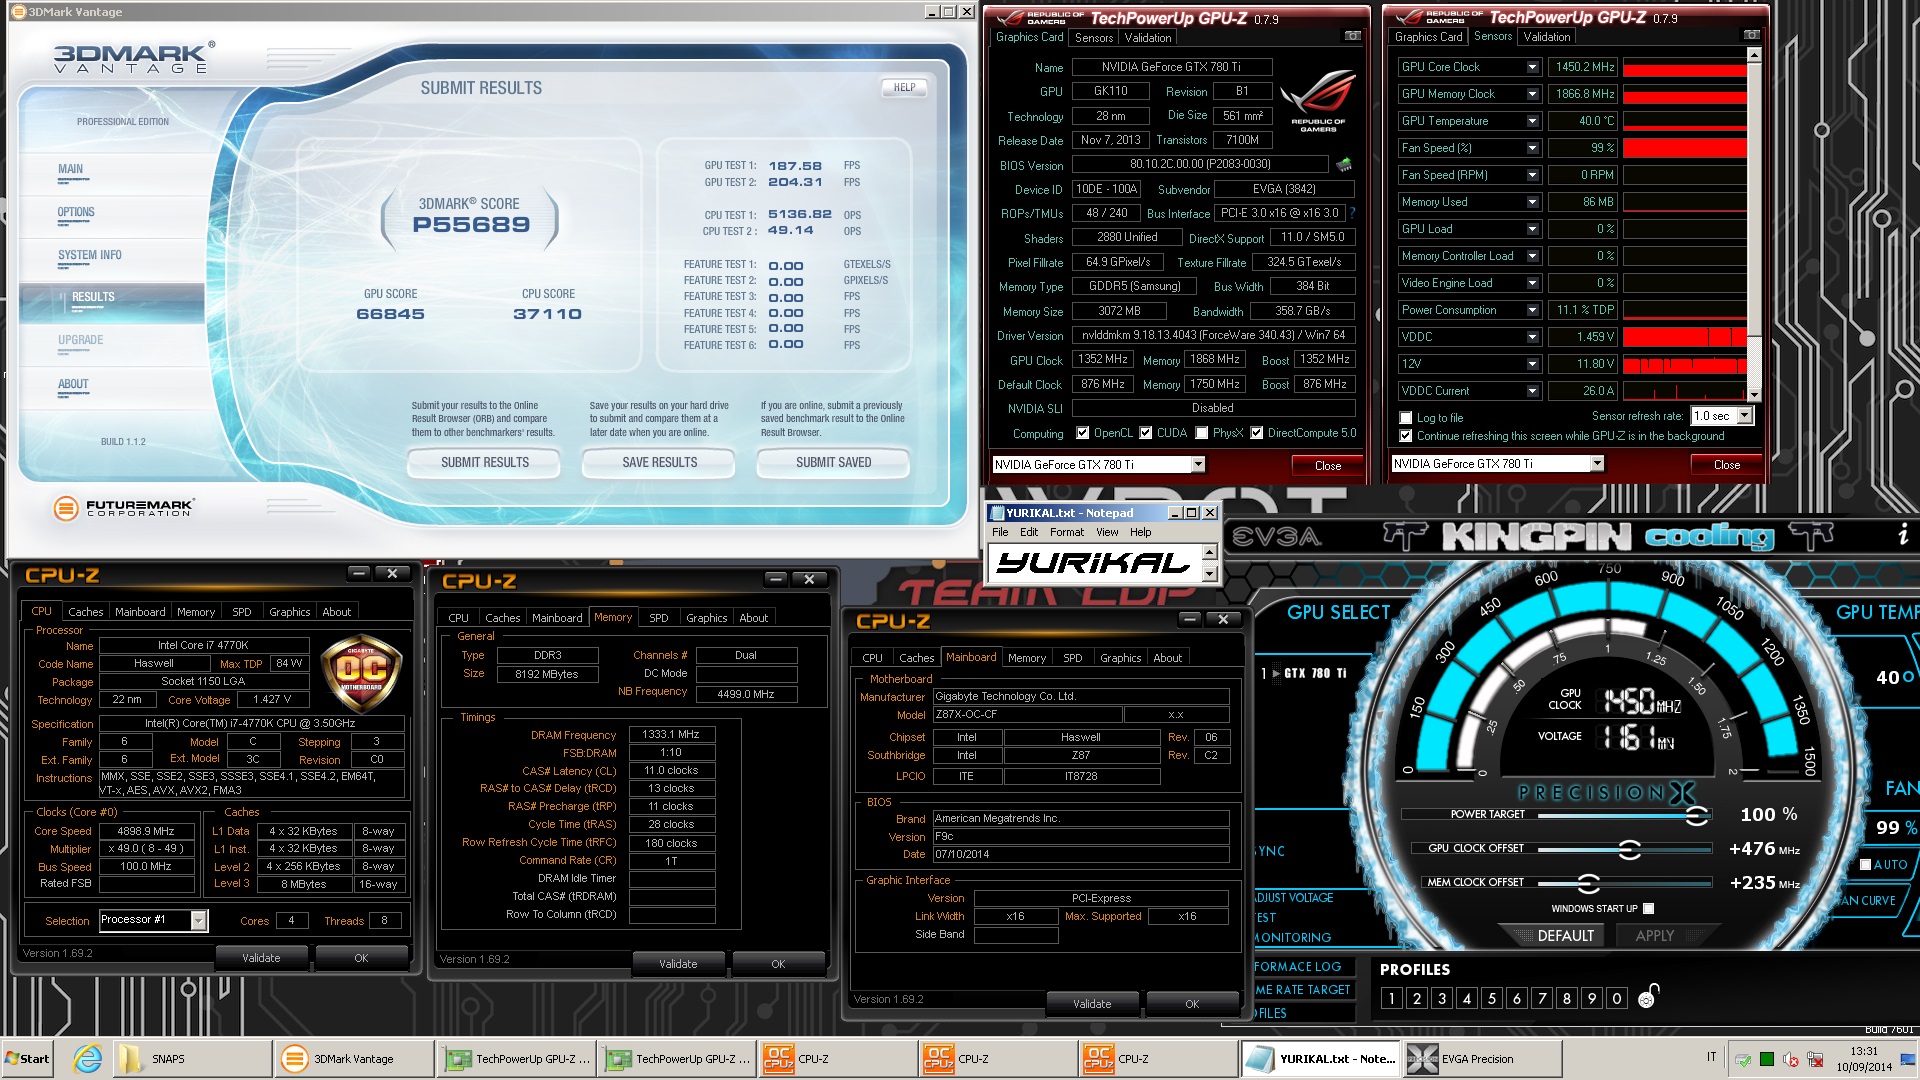Switch to first TechPowerUp GPU-Z taskbar item
1920x1080 pixels.
[x=516, y=1058]
